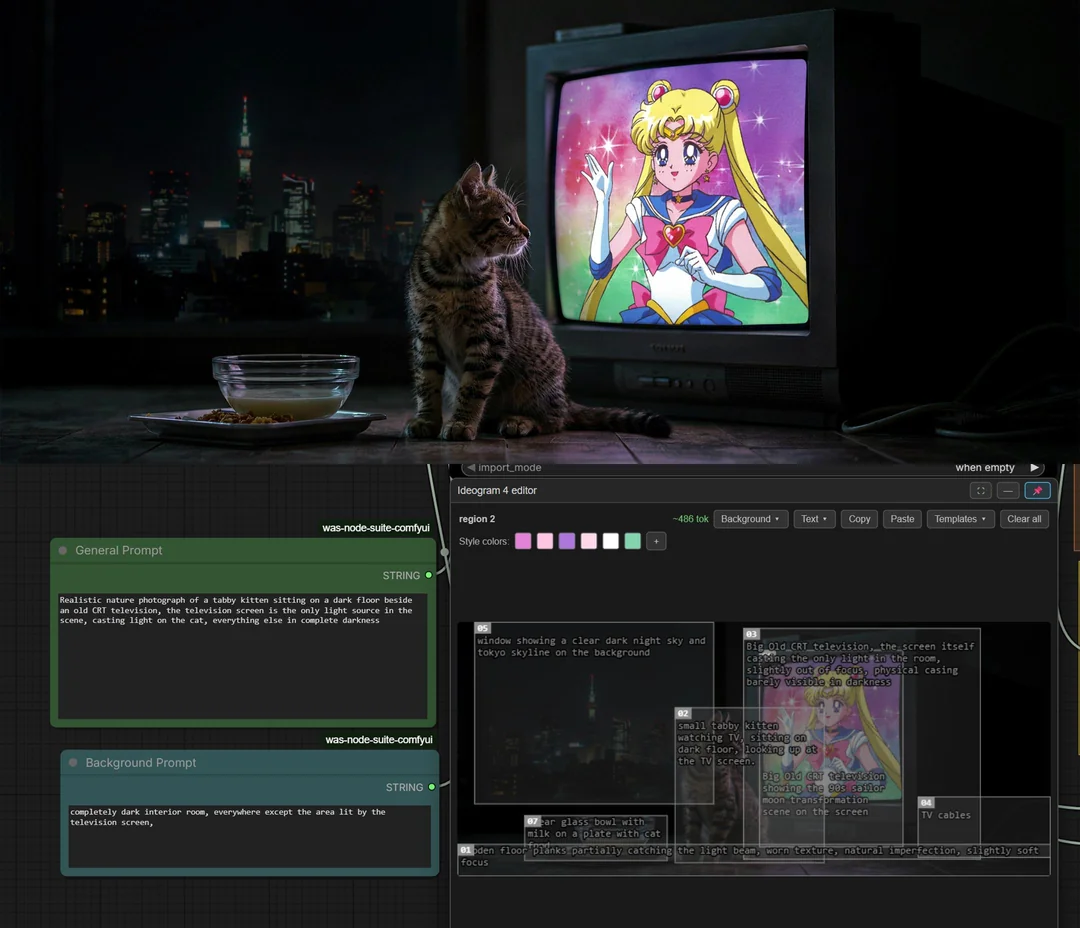The width and height of the screenshot is (1080, 928).
Task: Open the Text dropdown
Action: click(x=813, y=519)
